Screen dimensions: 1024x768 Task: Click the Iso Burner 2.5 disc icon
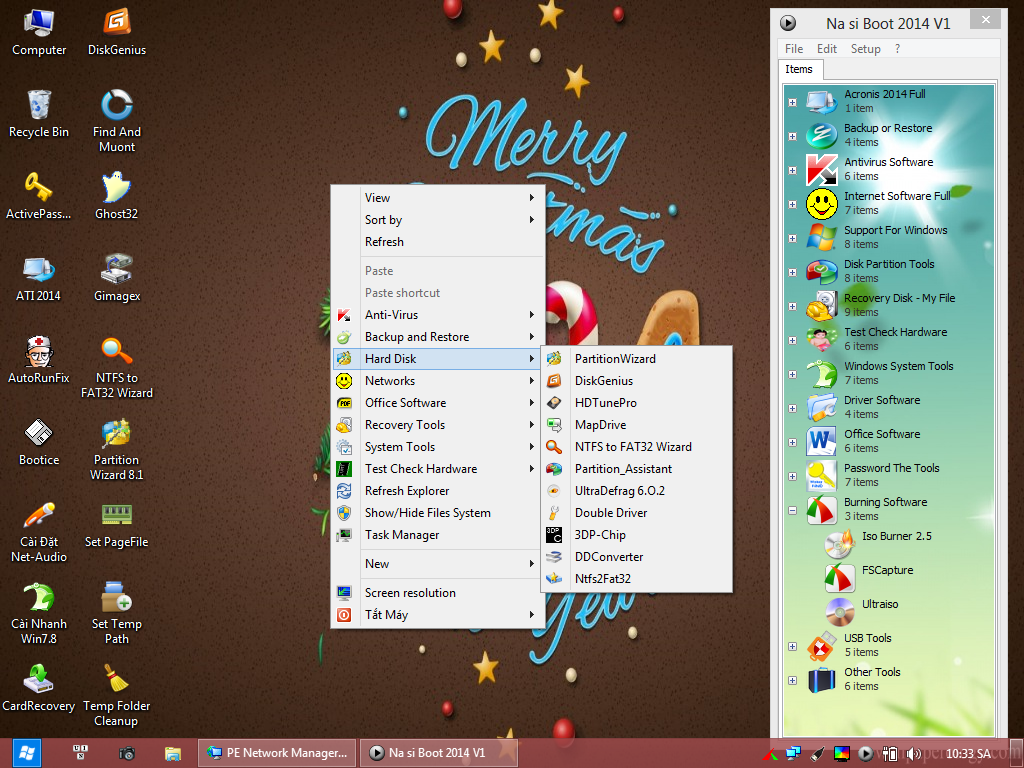pyautogui.click(x=839, y=543)
